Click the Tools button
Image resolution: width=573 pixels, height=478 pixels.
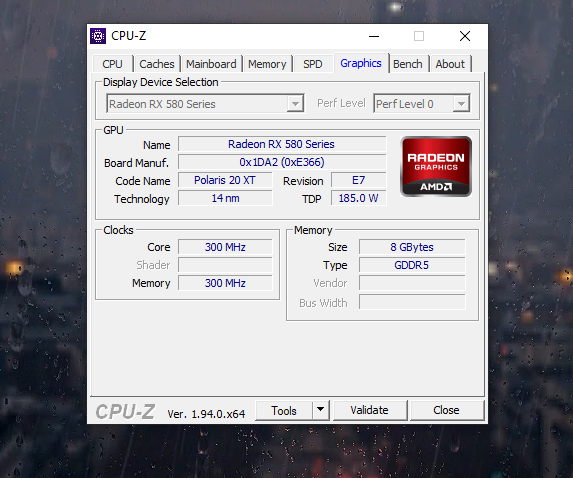[284, 410]
